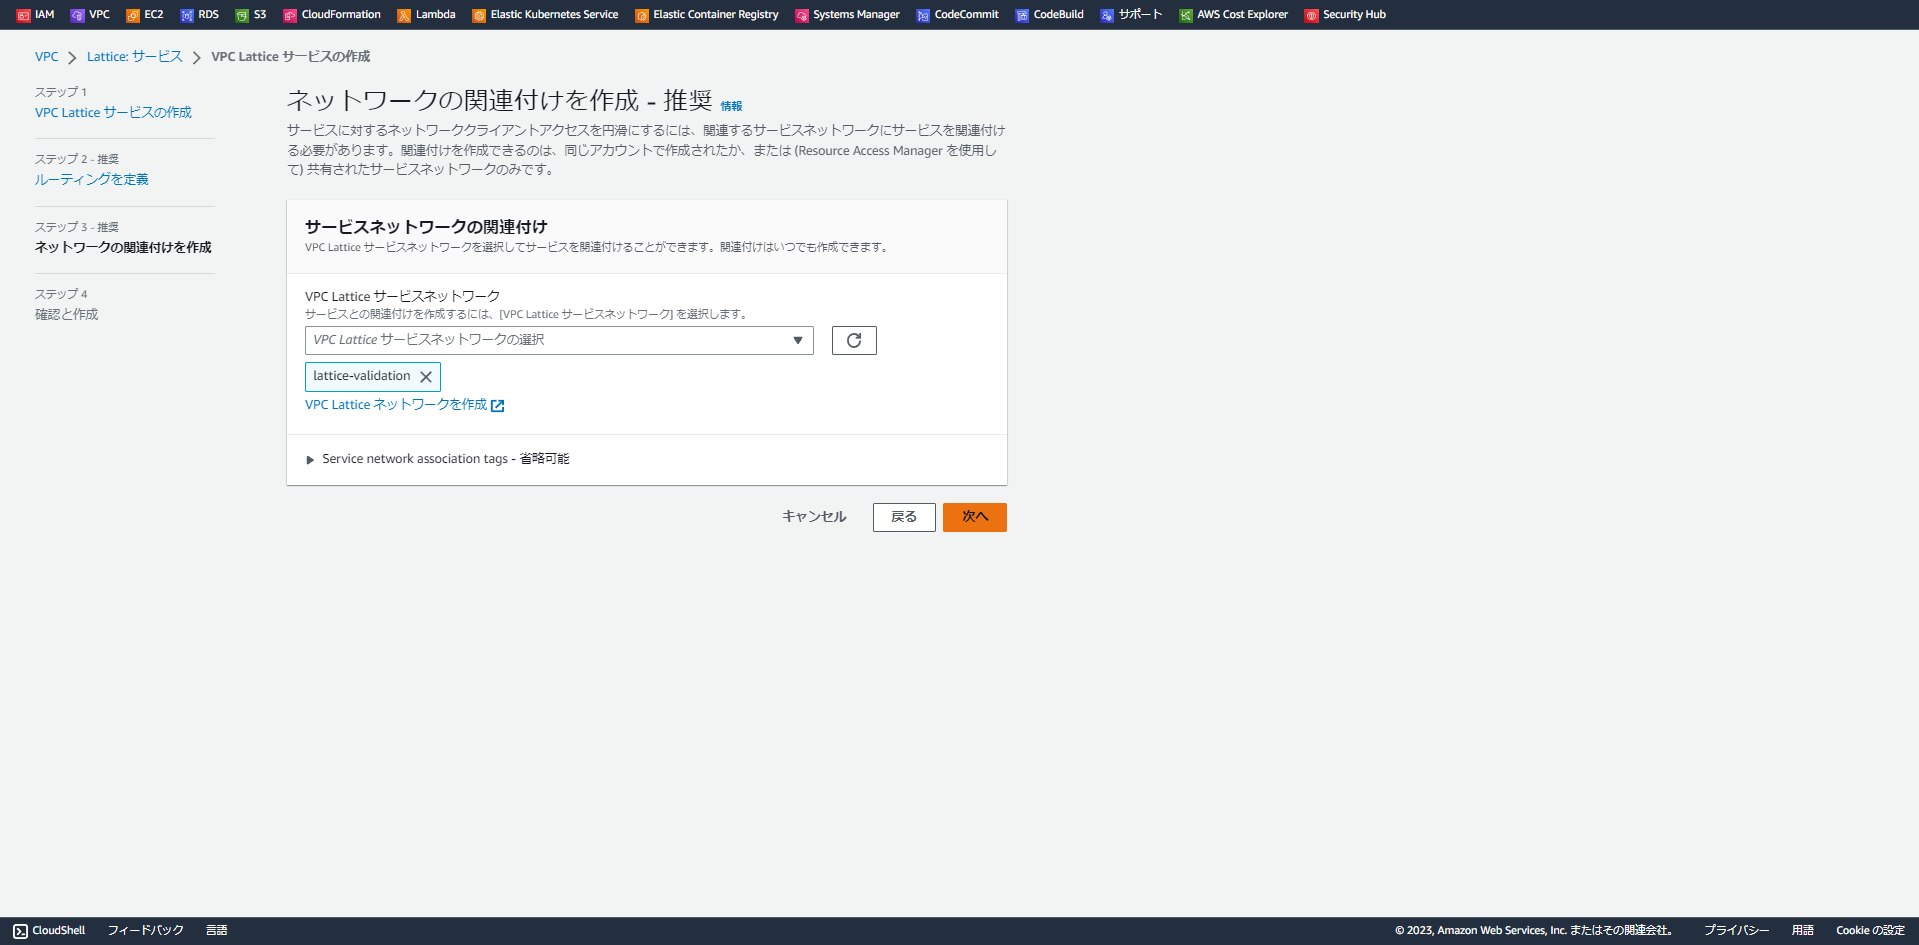
Task: Click the 情報 info link beside title
Action: (732, 106)
